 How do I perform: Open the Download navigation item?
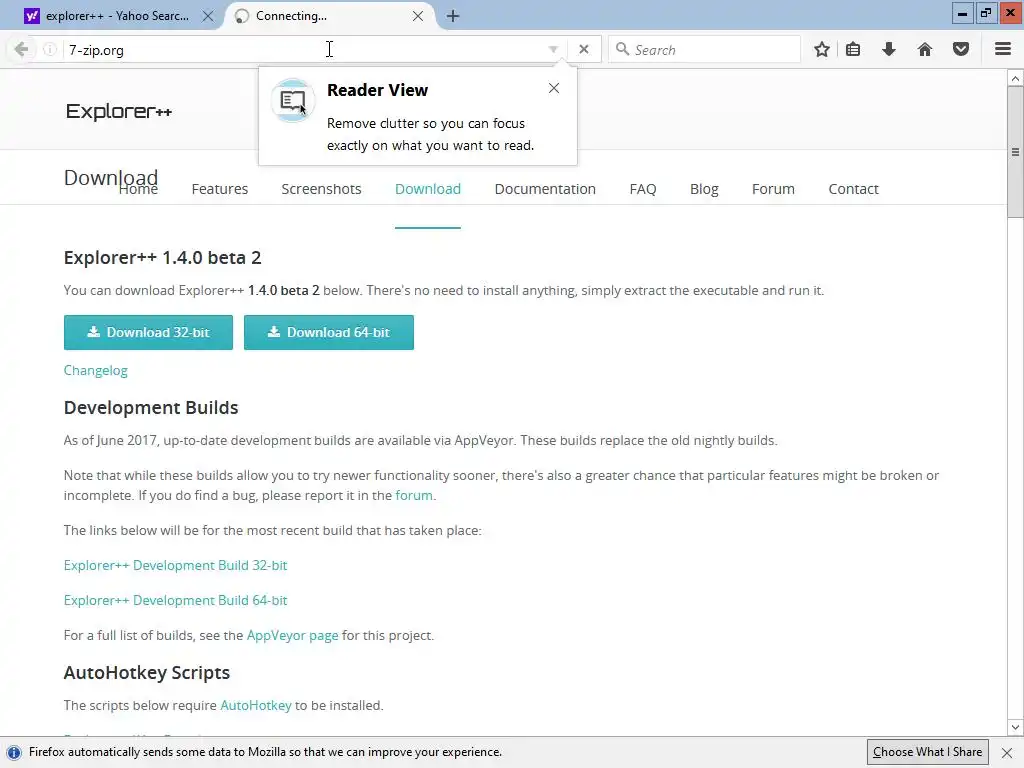(428, 189)
